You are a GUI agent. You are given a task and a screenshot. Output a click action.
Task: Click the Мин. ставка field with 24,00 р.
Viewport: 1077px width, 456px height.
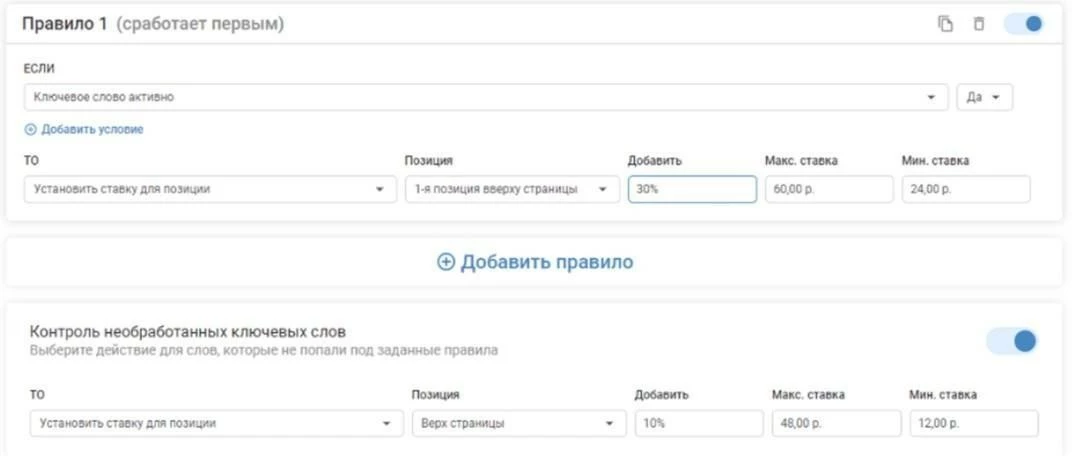(x=966, y=190)
